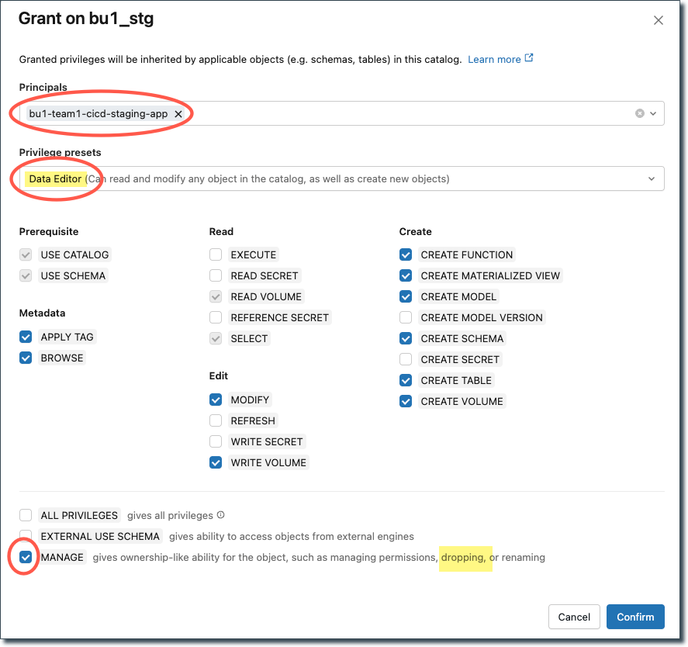Image resolution: width=688 pixels, height=647 pixels.
Task: Close the Grant on bu1_stg dialog
Action: click(657, 20)
